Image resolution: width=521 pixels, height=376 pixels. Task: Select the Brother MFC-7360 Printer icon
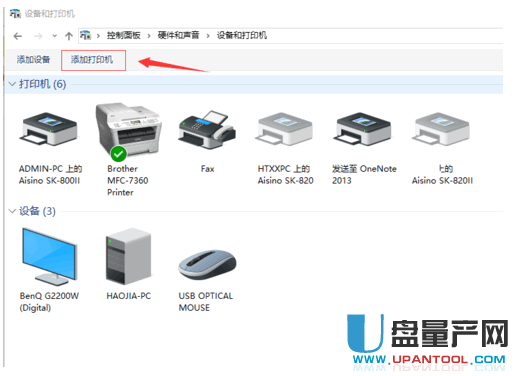(x=128, y=132)
